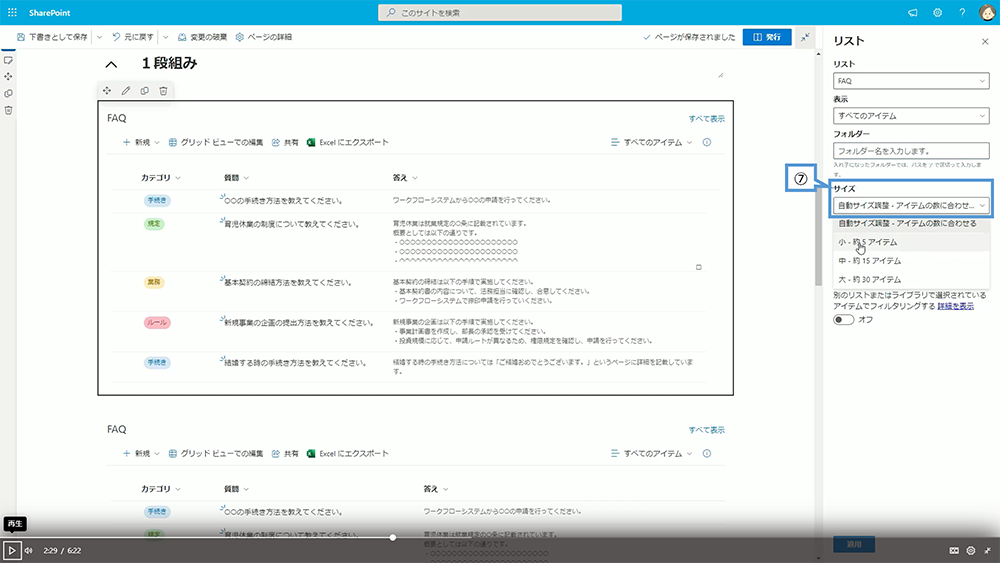The image size is (1000, 563).
Task: Toggle video captions icon
Action: (954, 550)
